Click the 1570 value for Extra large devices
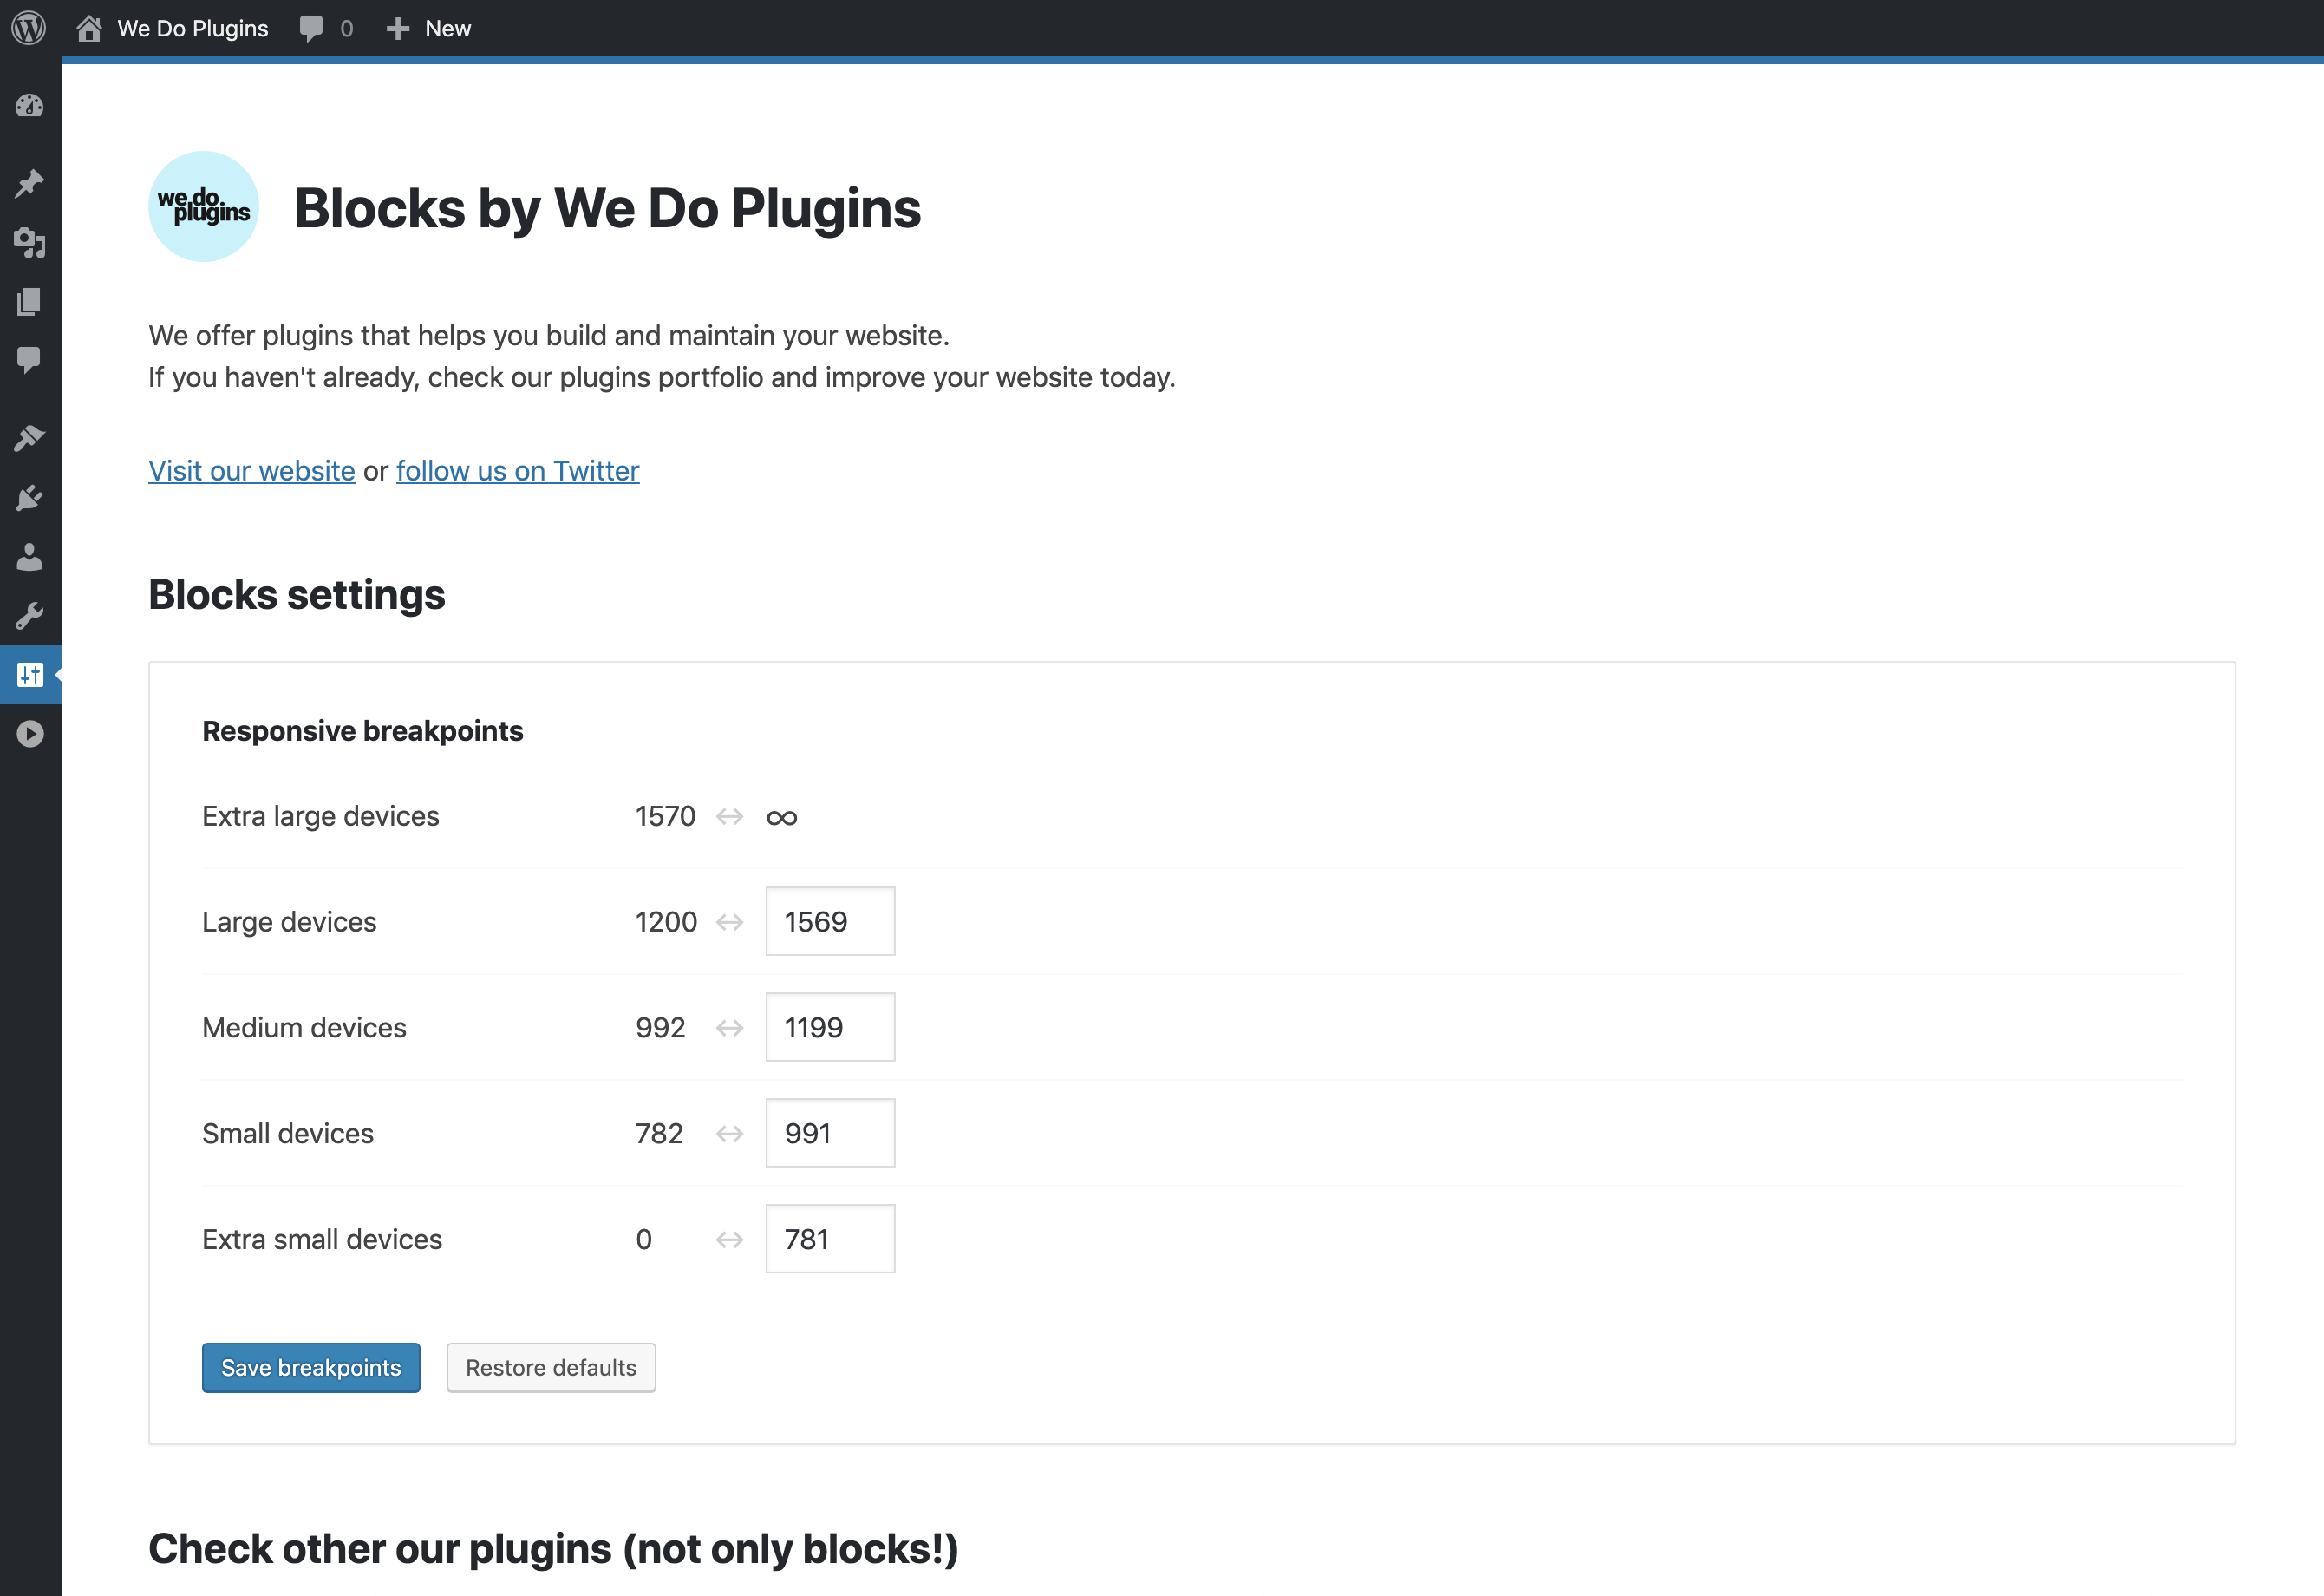2324x1596 pixels. (665, 816)
